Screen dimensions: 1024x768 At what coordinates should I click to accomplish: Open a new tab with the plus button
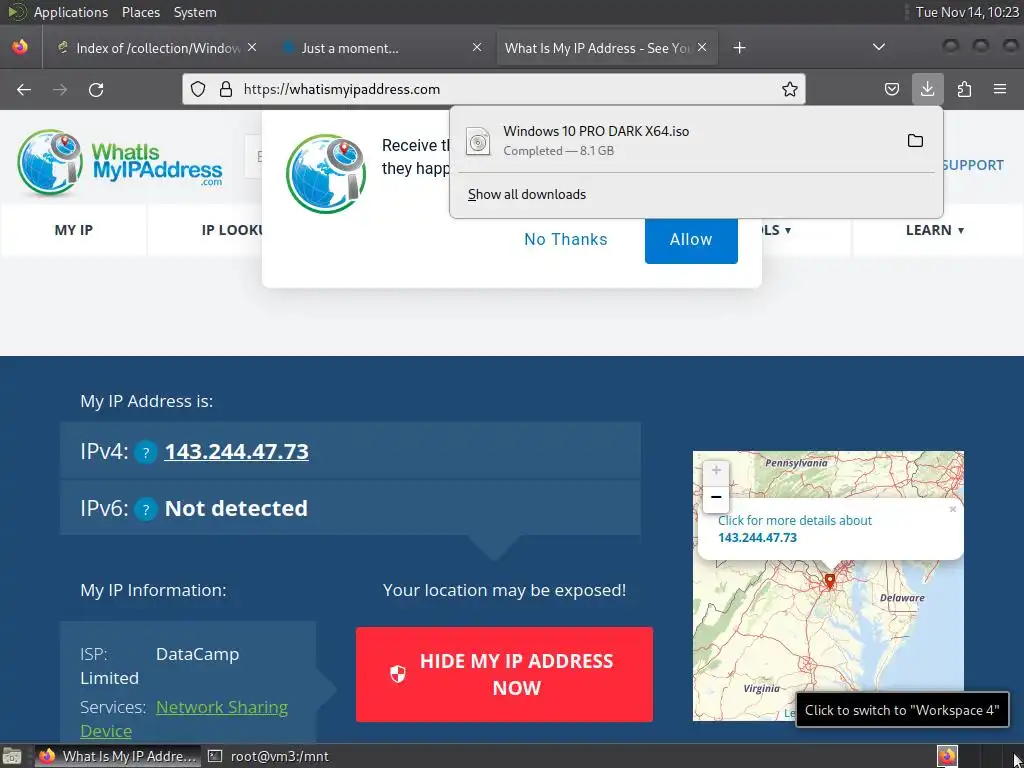(739, 48)
